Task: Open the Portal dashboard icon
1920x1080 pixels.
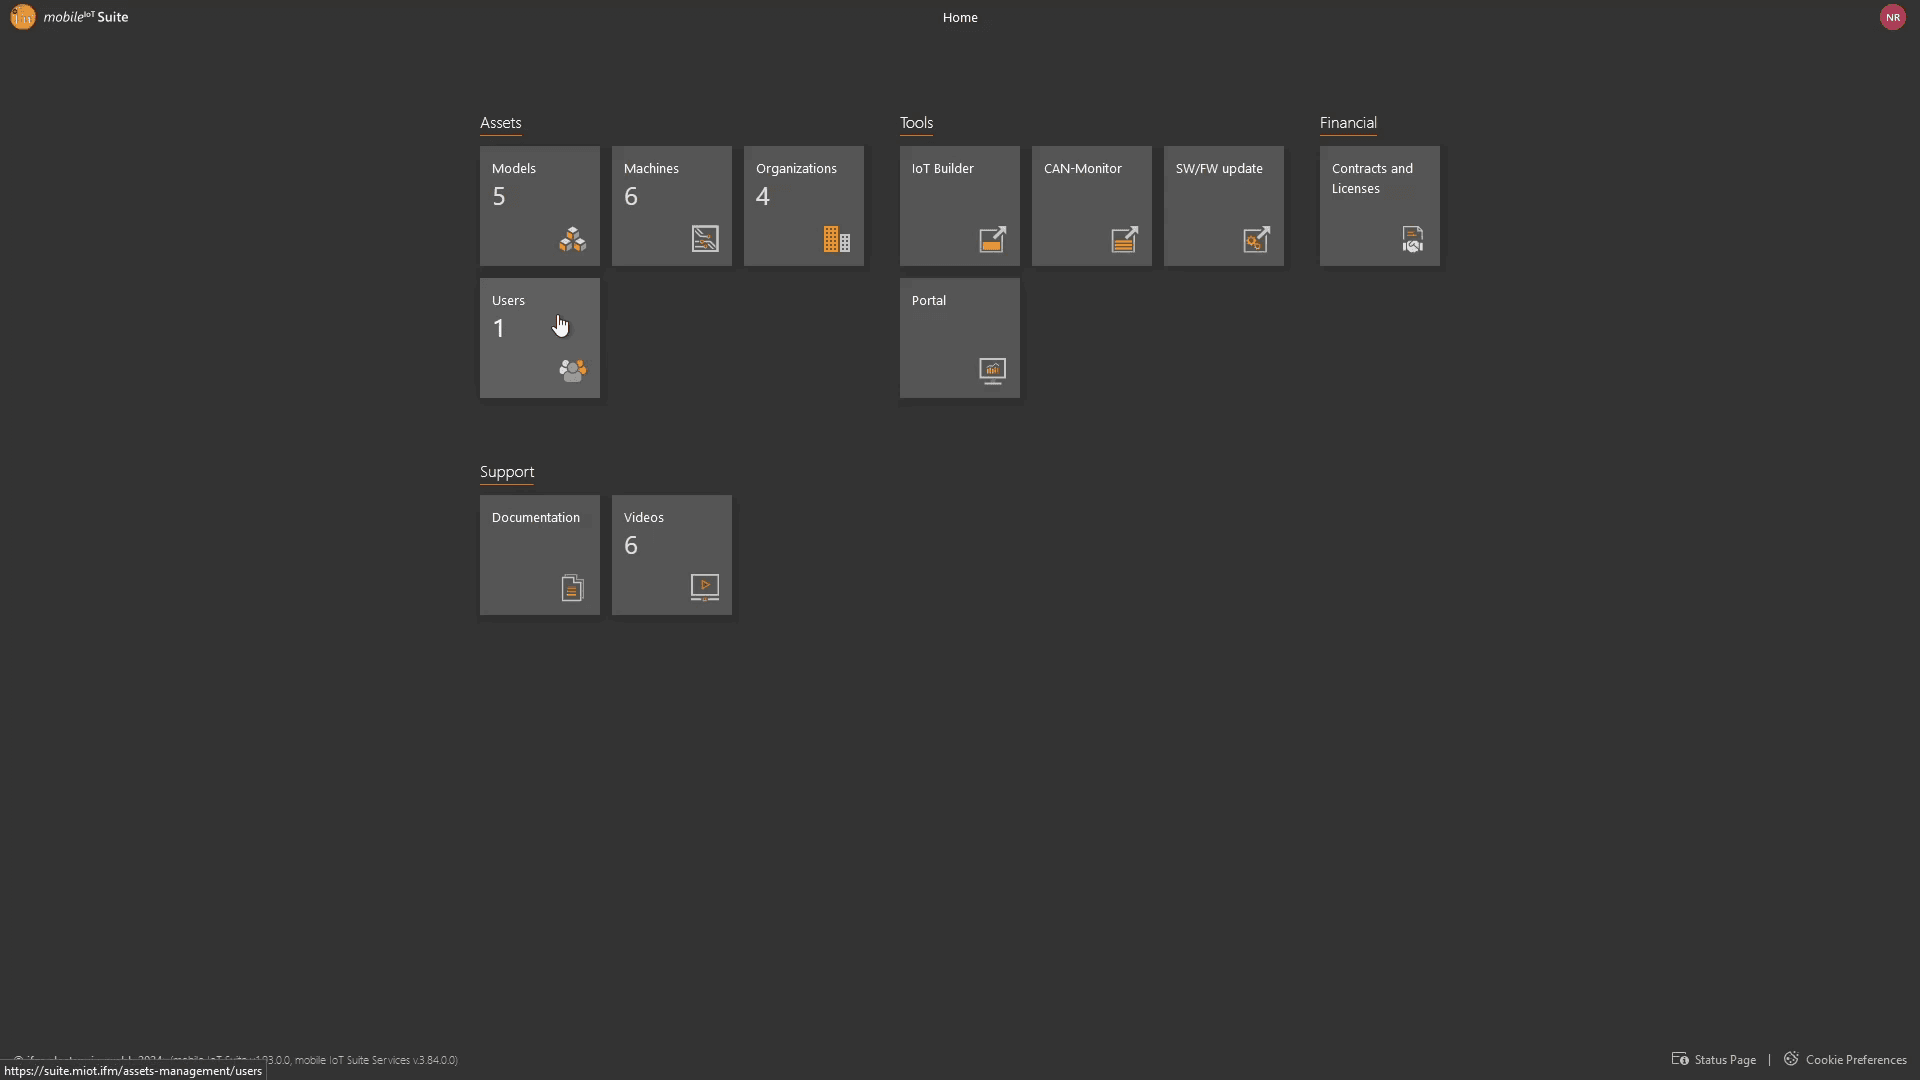Action: pyautogui.click(x=992, y=371)
